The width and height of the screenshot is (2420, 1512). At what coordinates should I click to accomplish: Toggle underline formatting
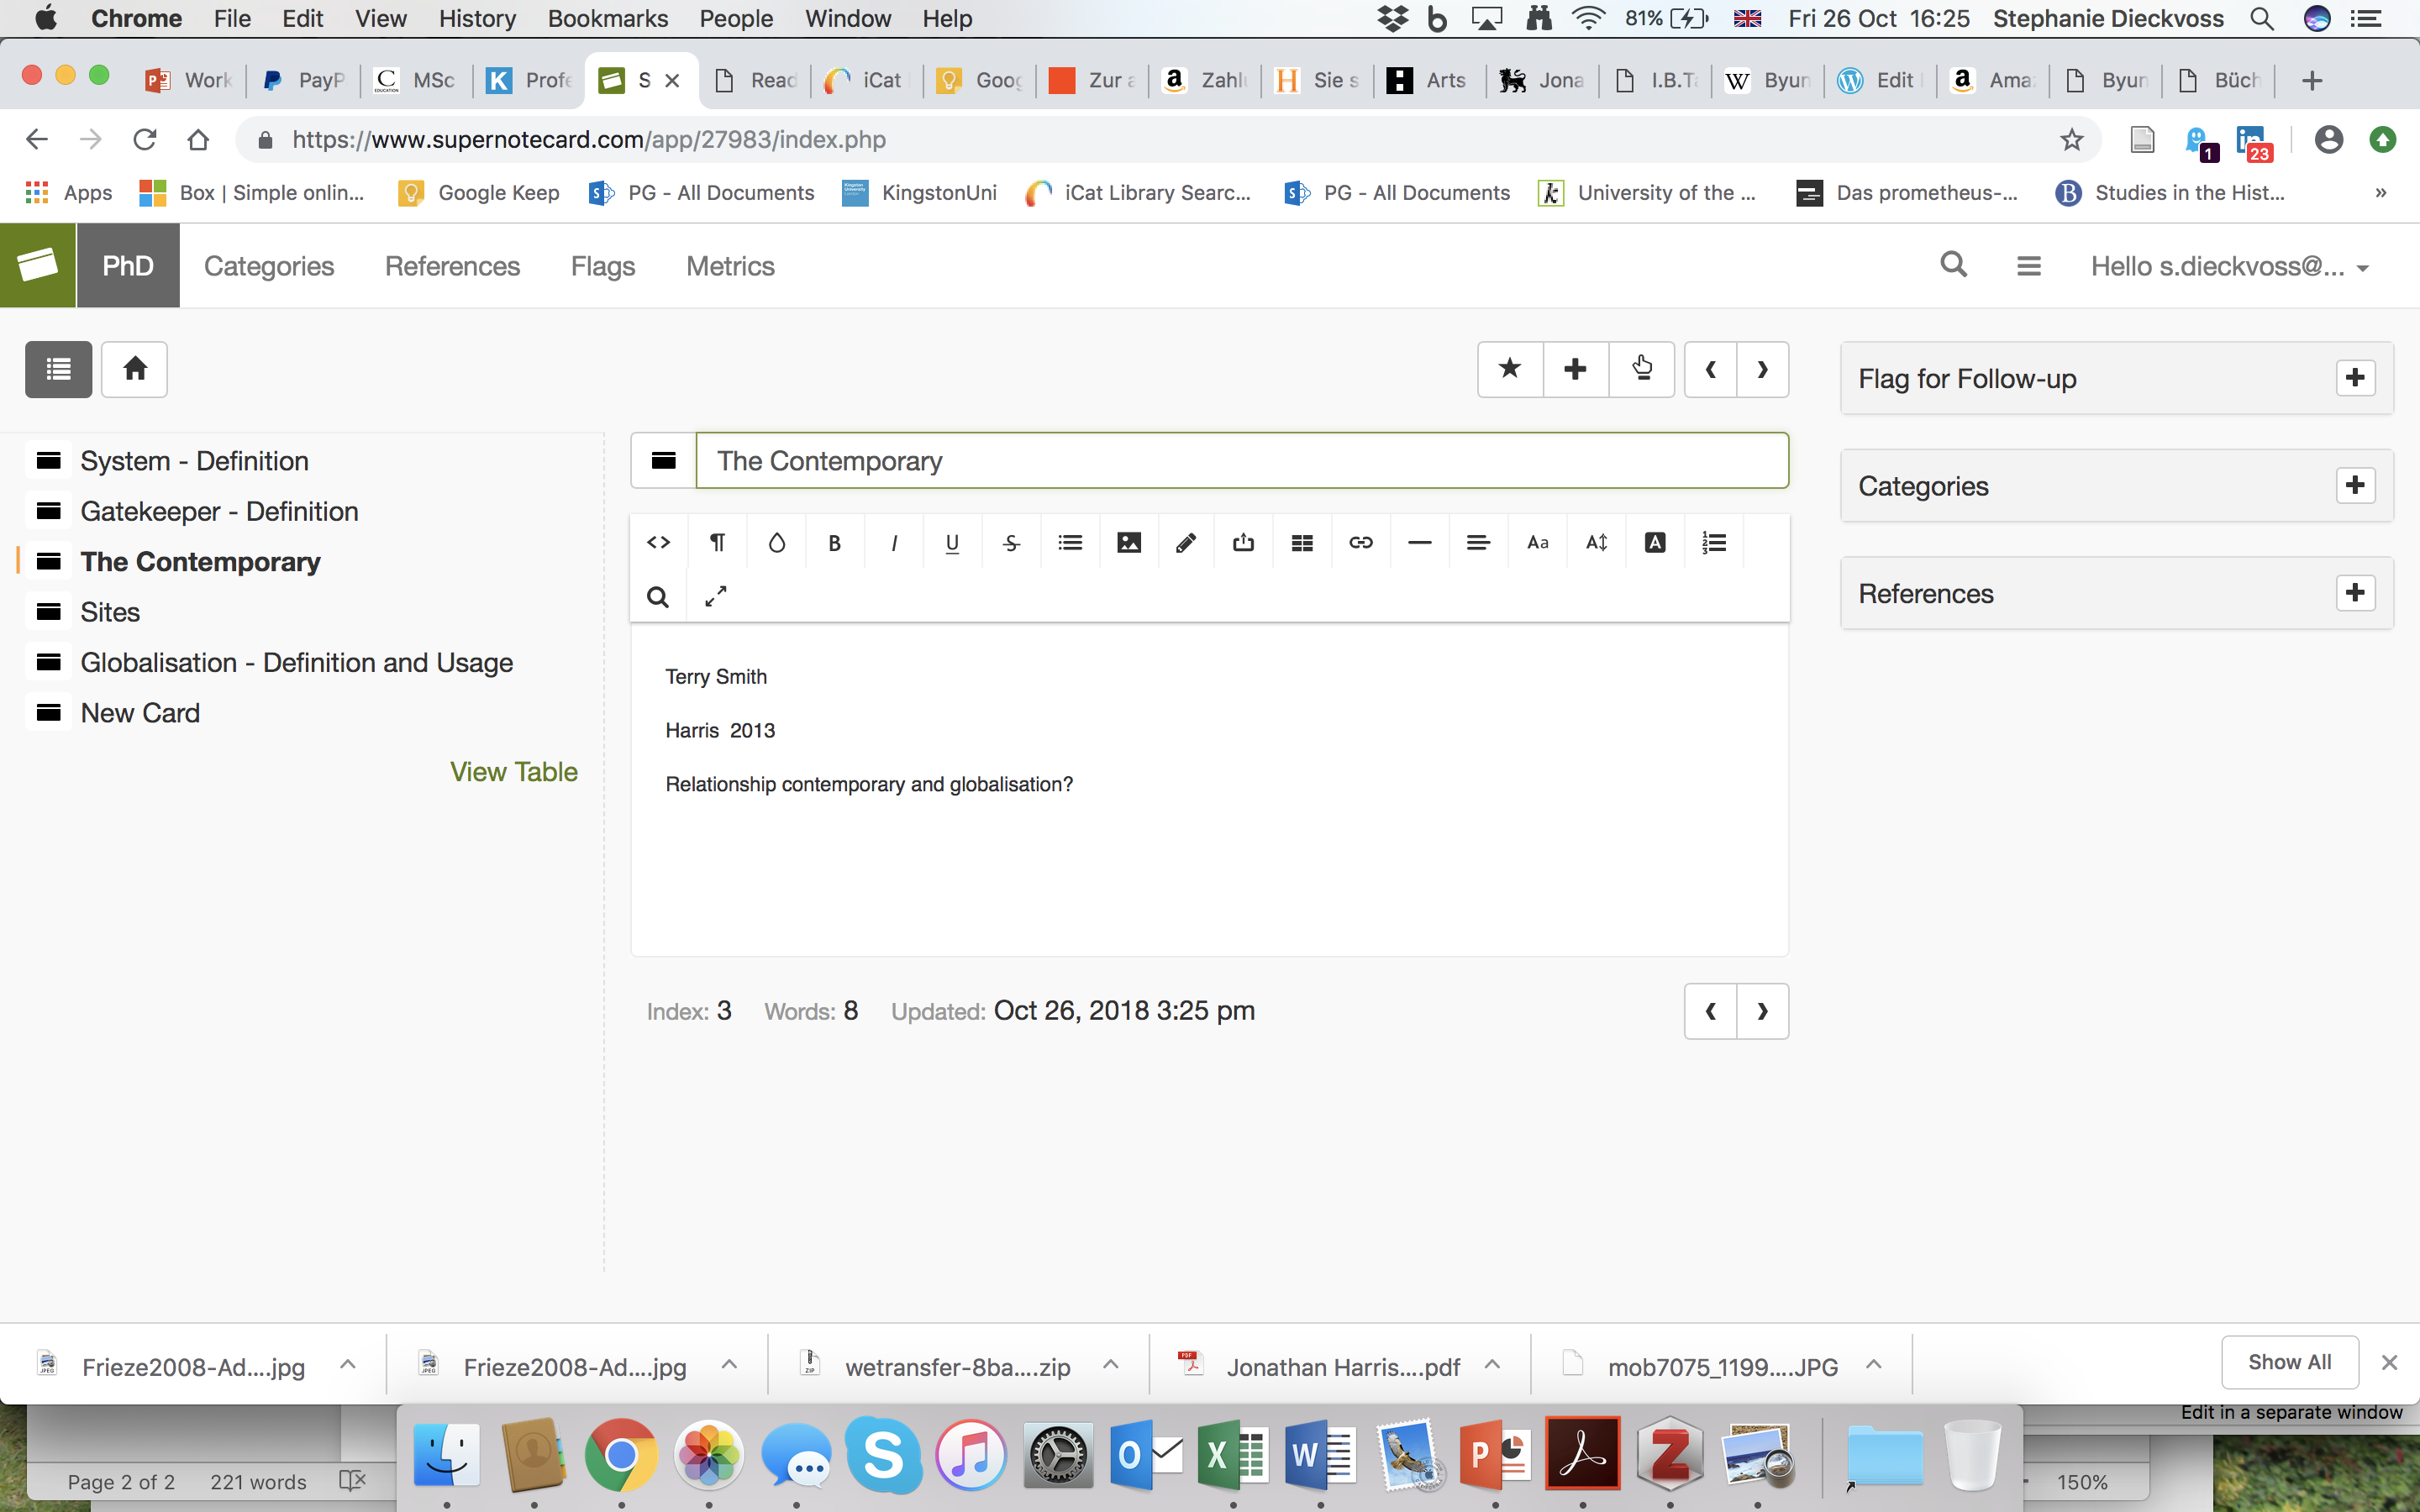coord(951,542)
